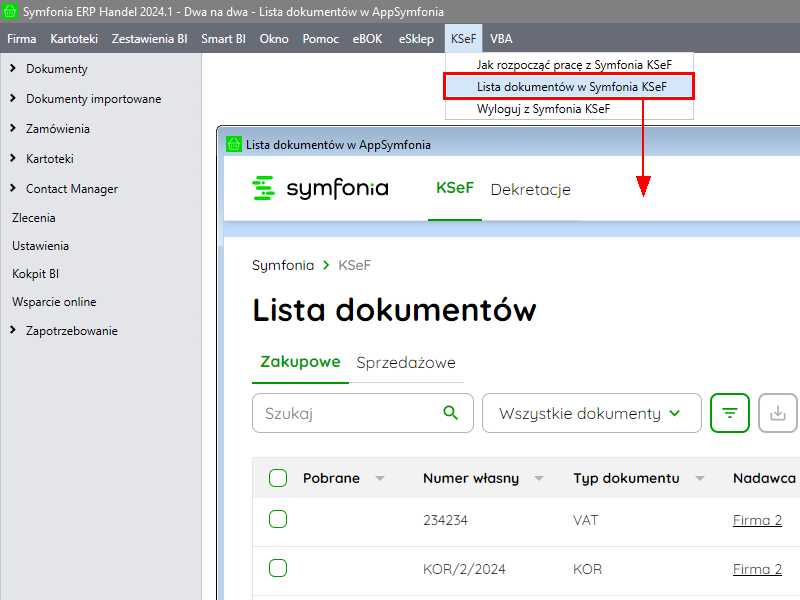Click the magnifier search icon

point(451,412)
